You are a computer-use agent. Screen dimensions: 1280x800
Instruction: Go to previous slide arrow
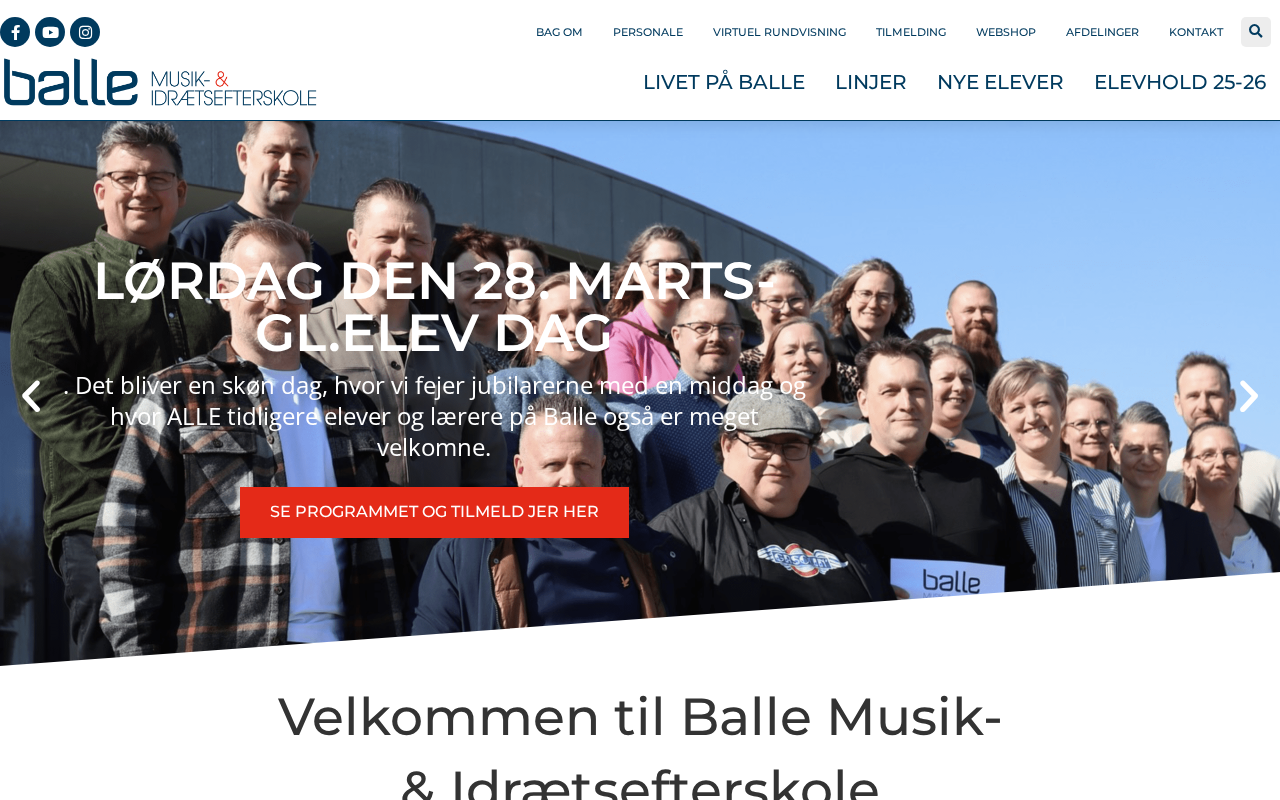(x=31, y=396)
